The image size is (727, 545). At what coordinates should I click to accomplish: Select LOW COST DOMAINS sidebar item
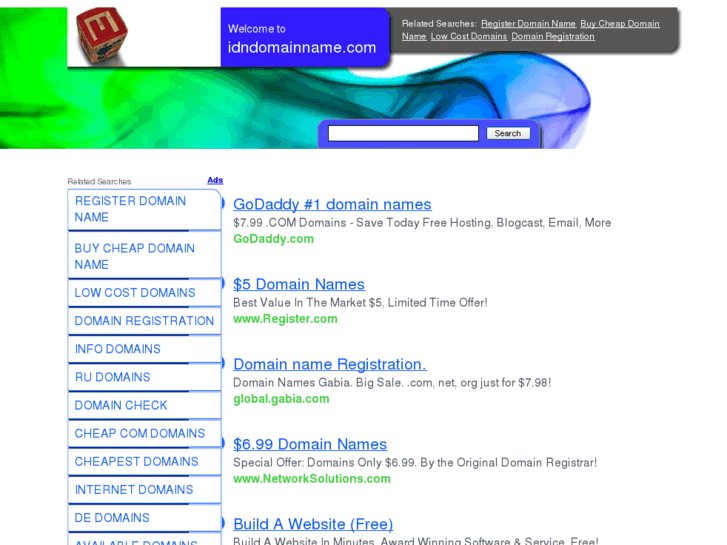coord(144,293)
